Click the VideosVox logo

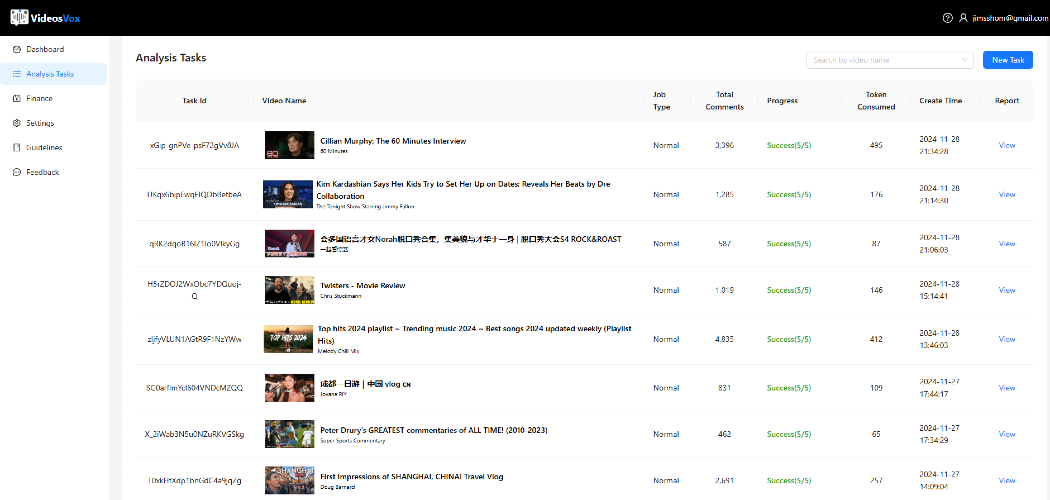[45, 18]
